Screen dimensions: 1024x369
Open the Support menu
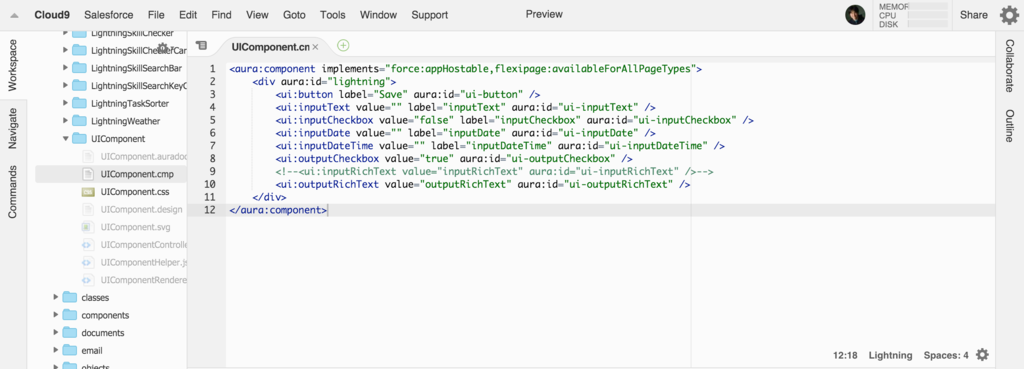coord(430,15)
